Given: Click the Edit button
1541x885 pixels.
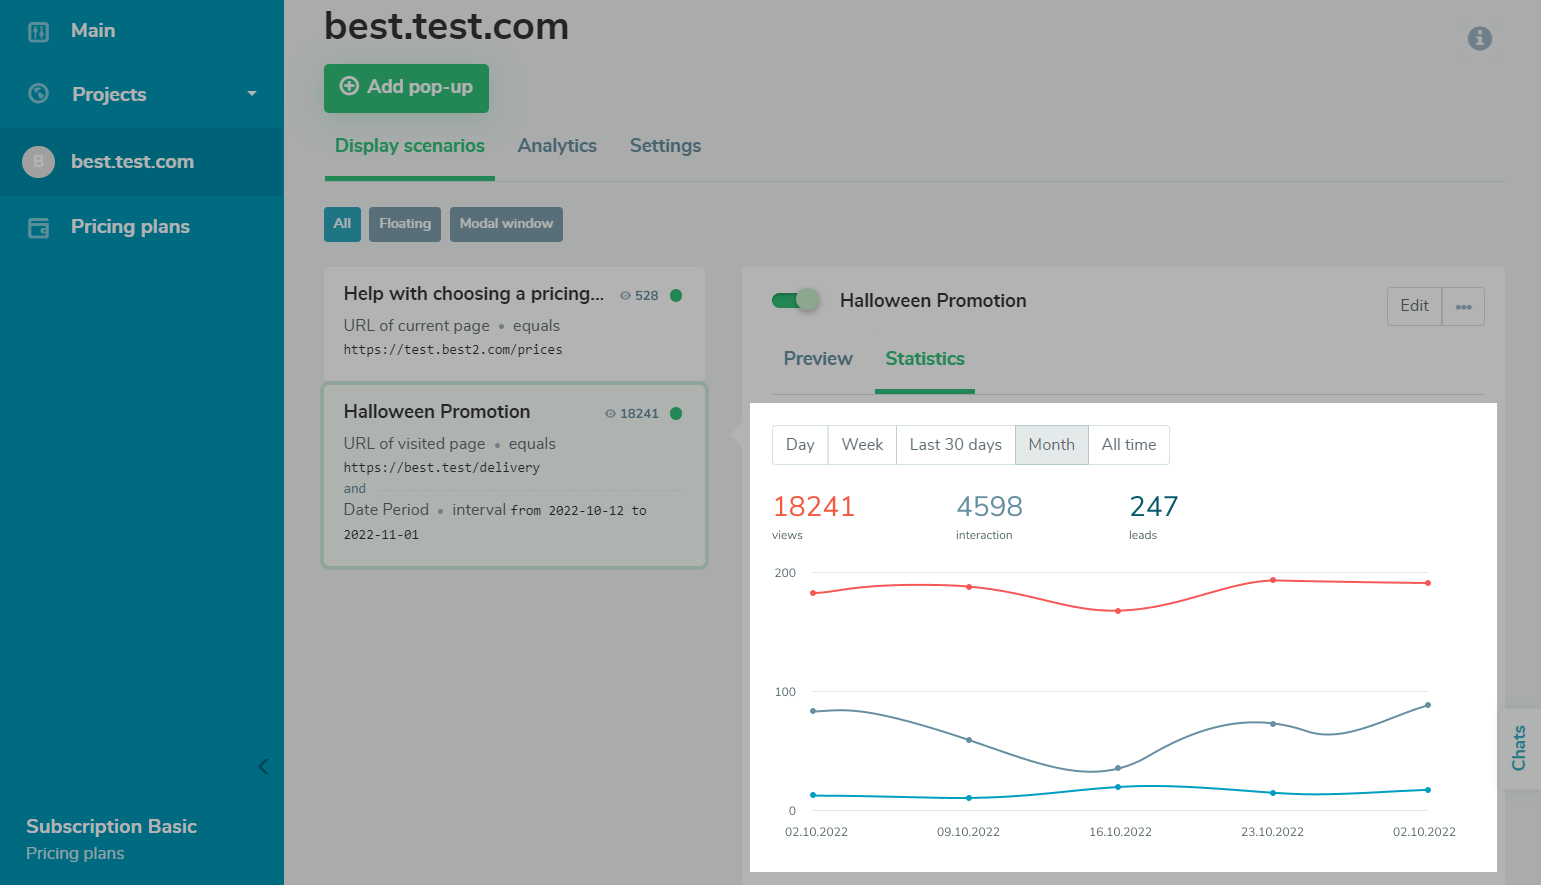Looking at the screenshot, I should (x=1414, y=307).
